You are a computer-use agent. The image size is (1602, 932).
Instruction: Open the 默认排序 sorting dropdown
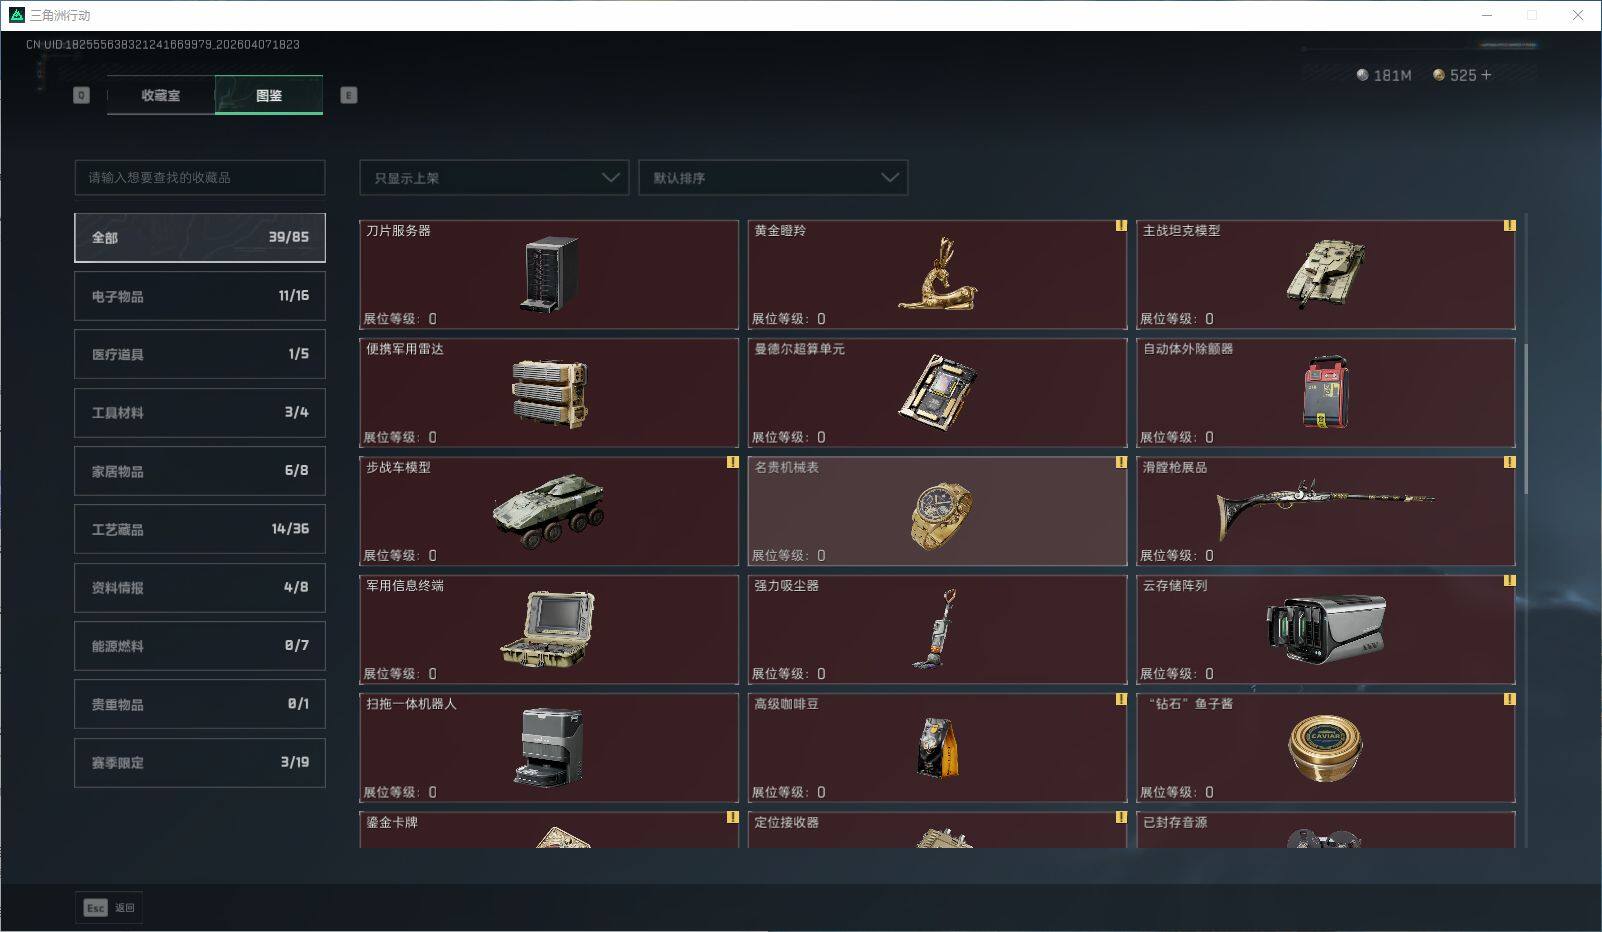pyautogui.click(x=772, y=178)
